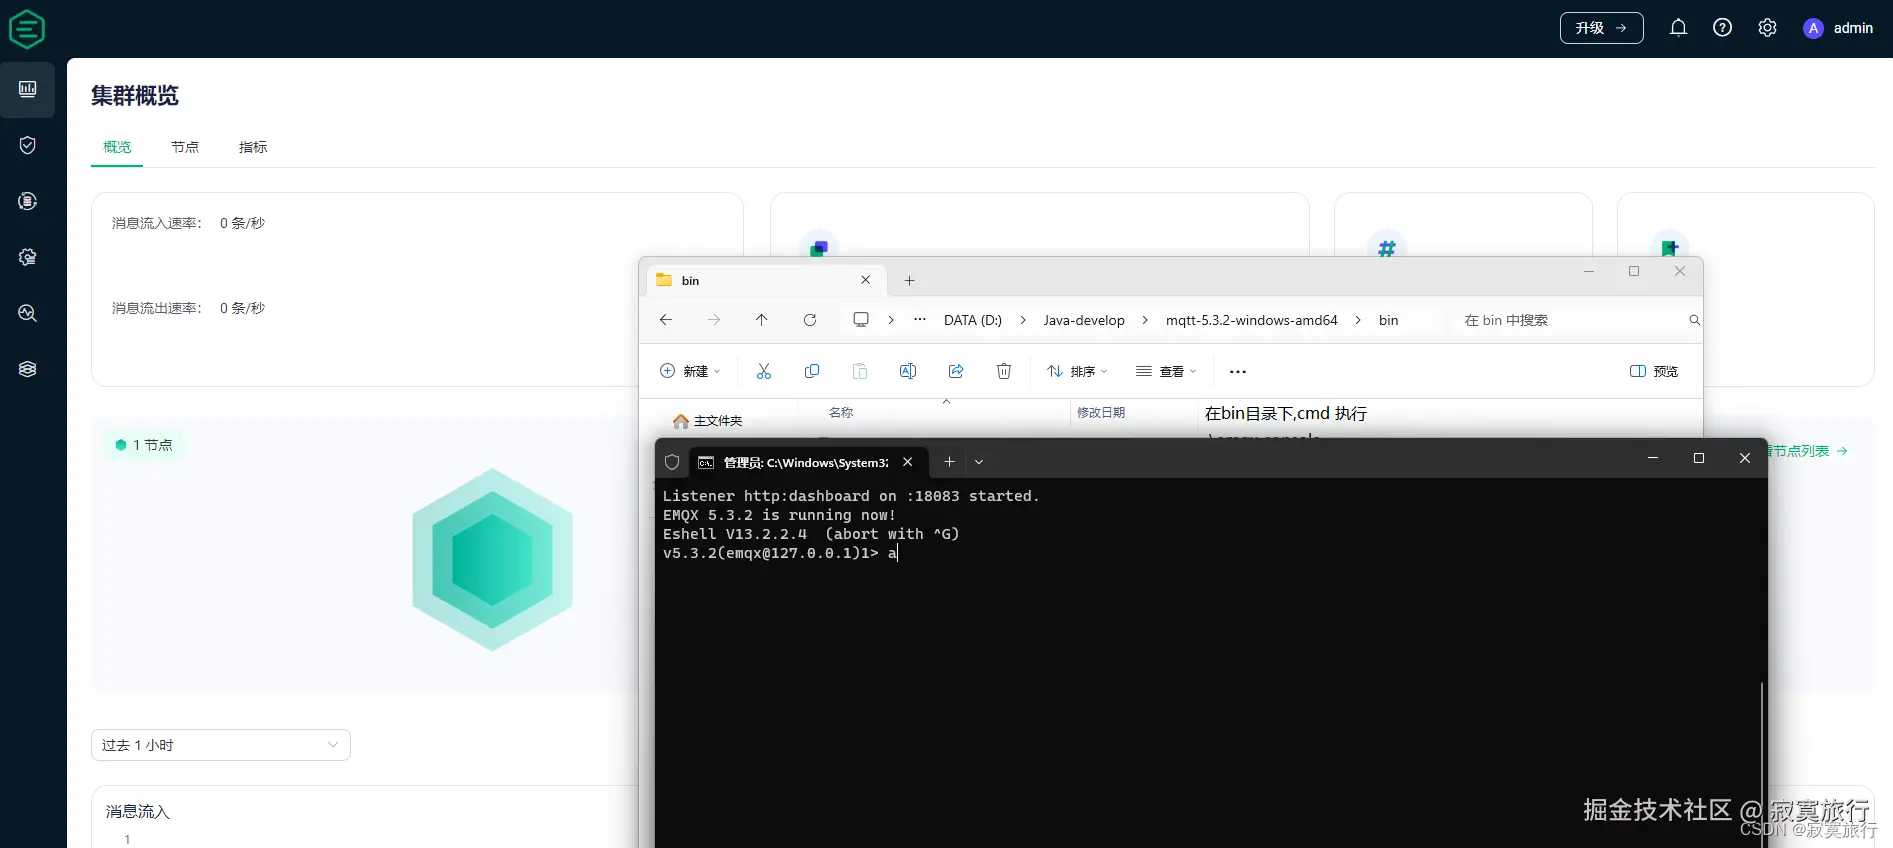Select 主文件夹 in navigation pane
1893x848 pixels.
coord(708,421)
